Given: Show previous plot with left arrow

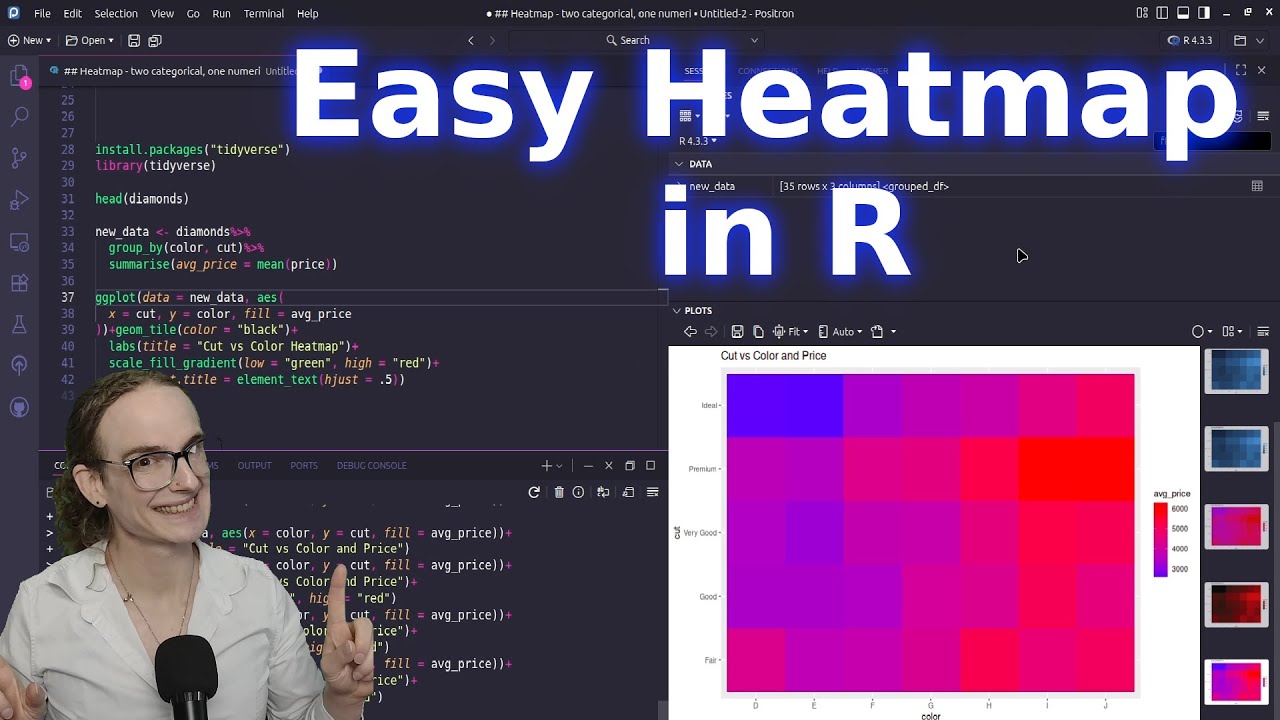Looking at the screenshot, I should tap(690, 331).
